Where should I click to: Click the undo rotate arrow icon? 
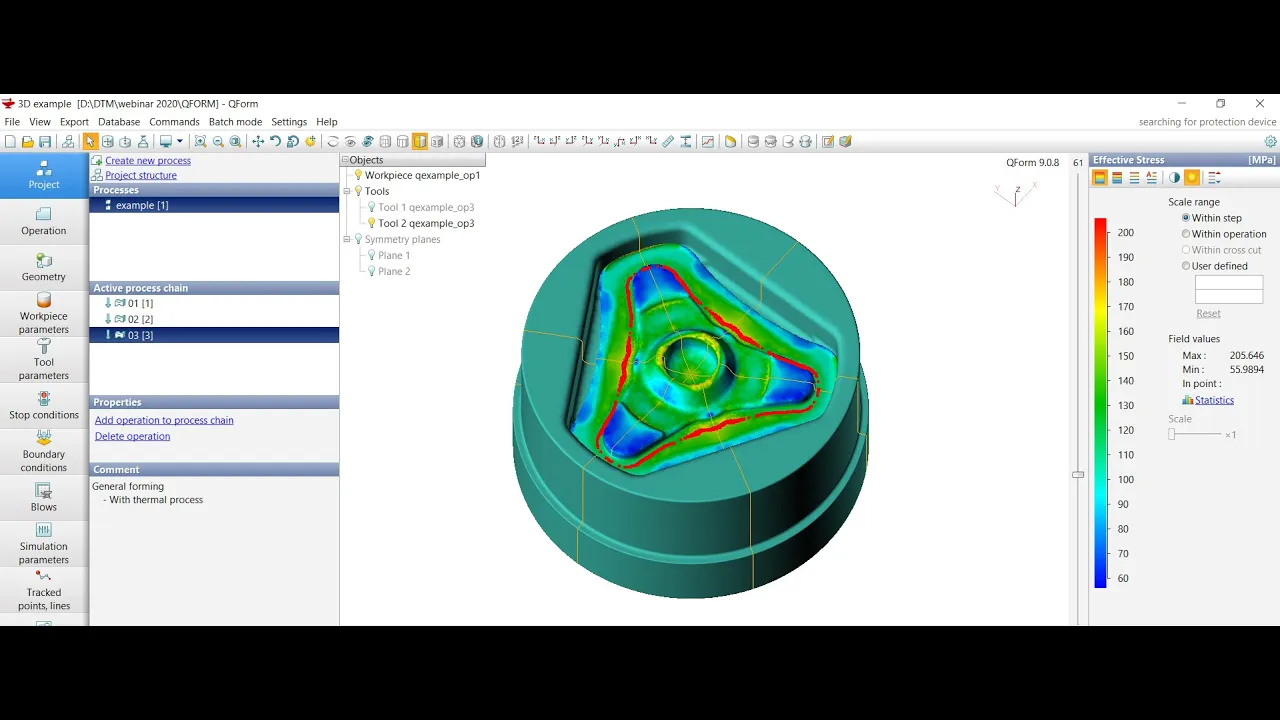point(275,142)
